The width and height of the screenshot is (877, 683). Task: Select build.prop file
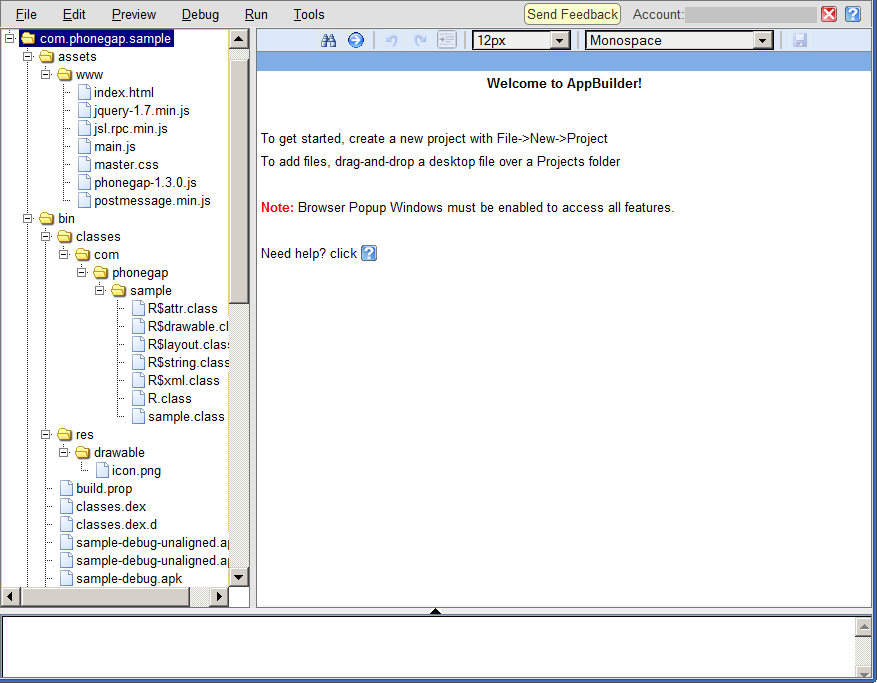coord(104,488)
